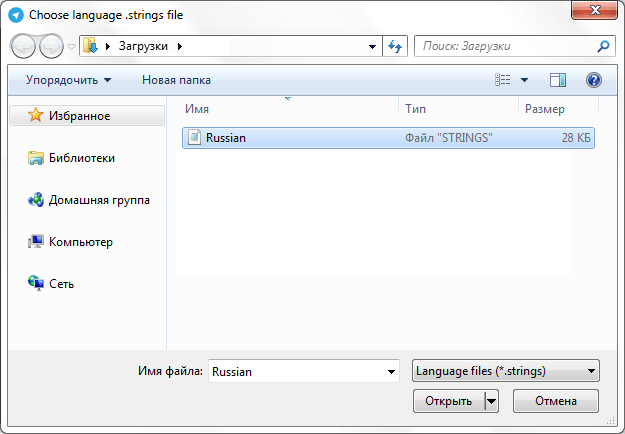Select Домашняя группа in sidebar

[x=98, y=200]
